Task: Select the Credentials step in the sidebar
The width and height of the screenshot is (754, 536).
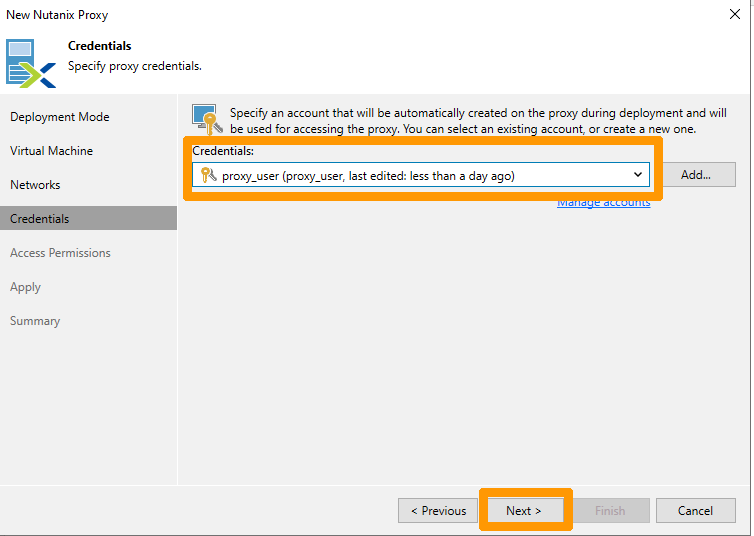Action: 88,218
